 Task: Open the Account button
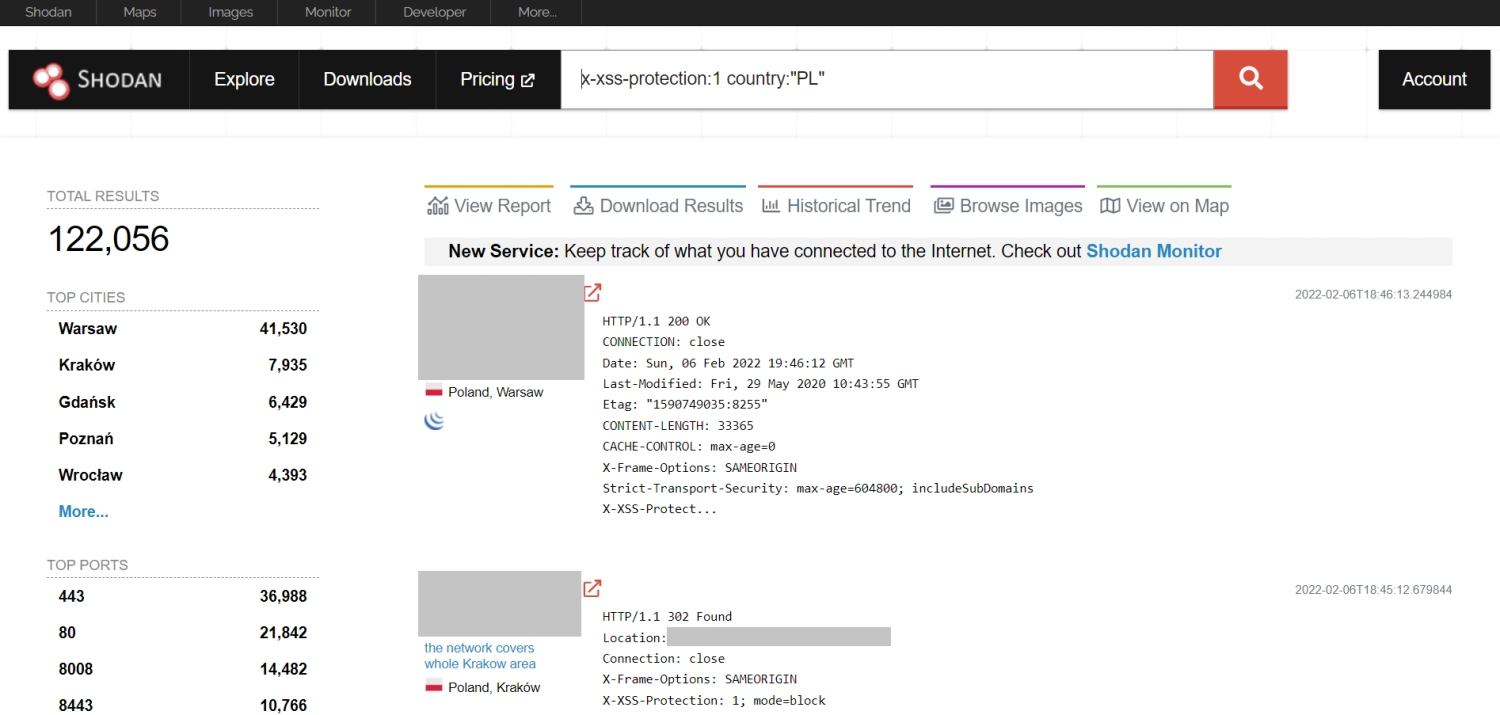1434,79
